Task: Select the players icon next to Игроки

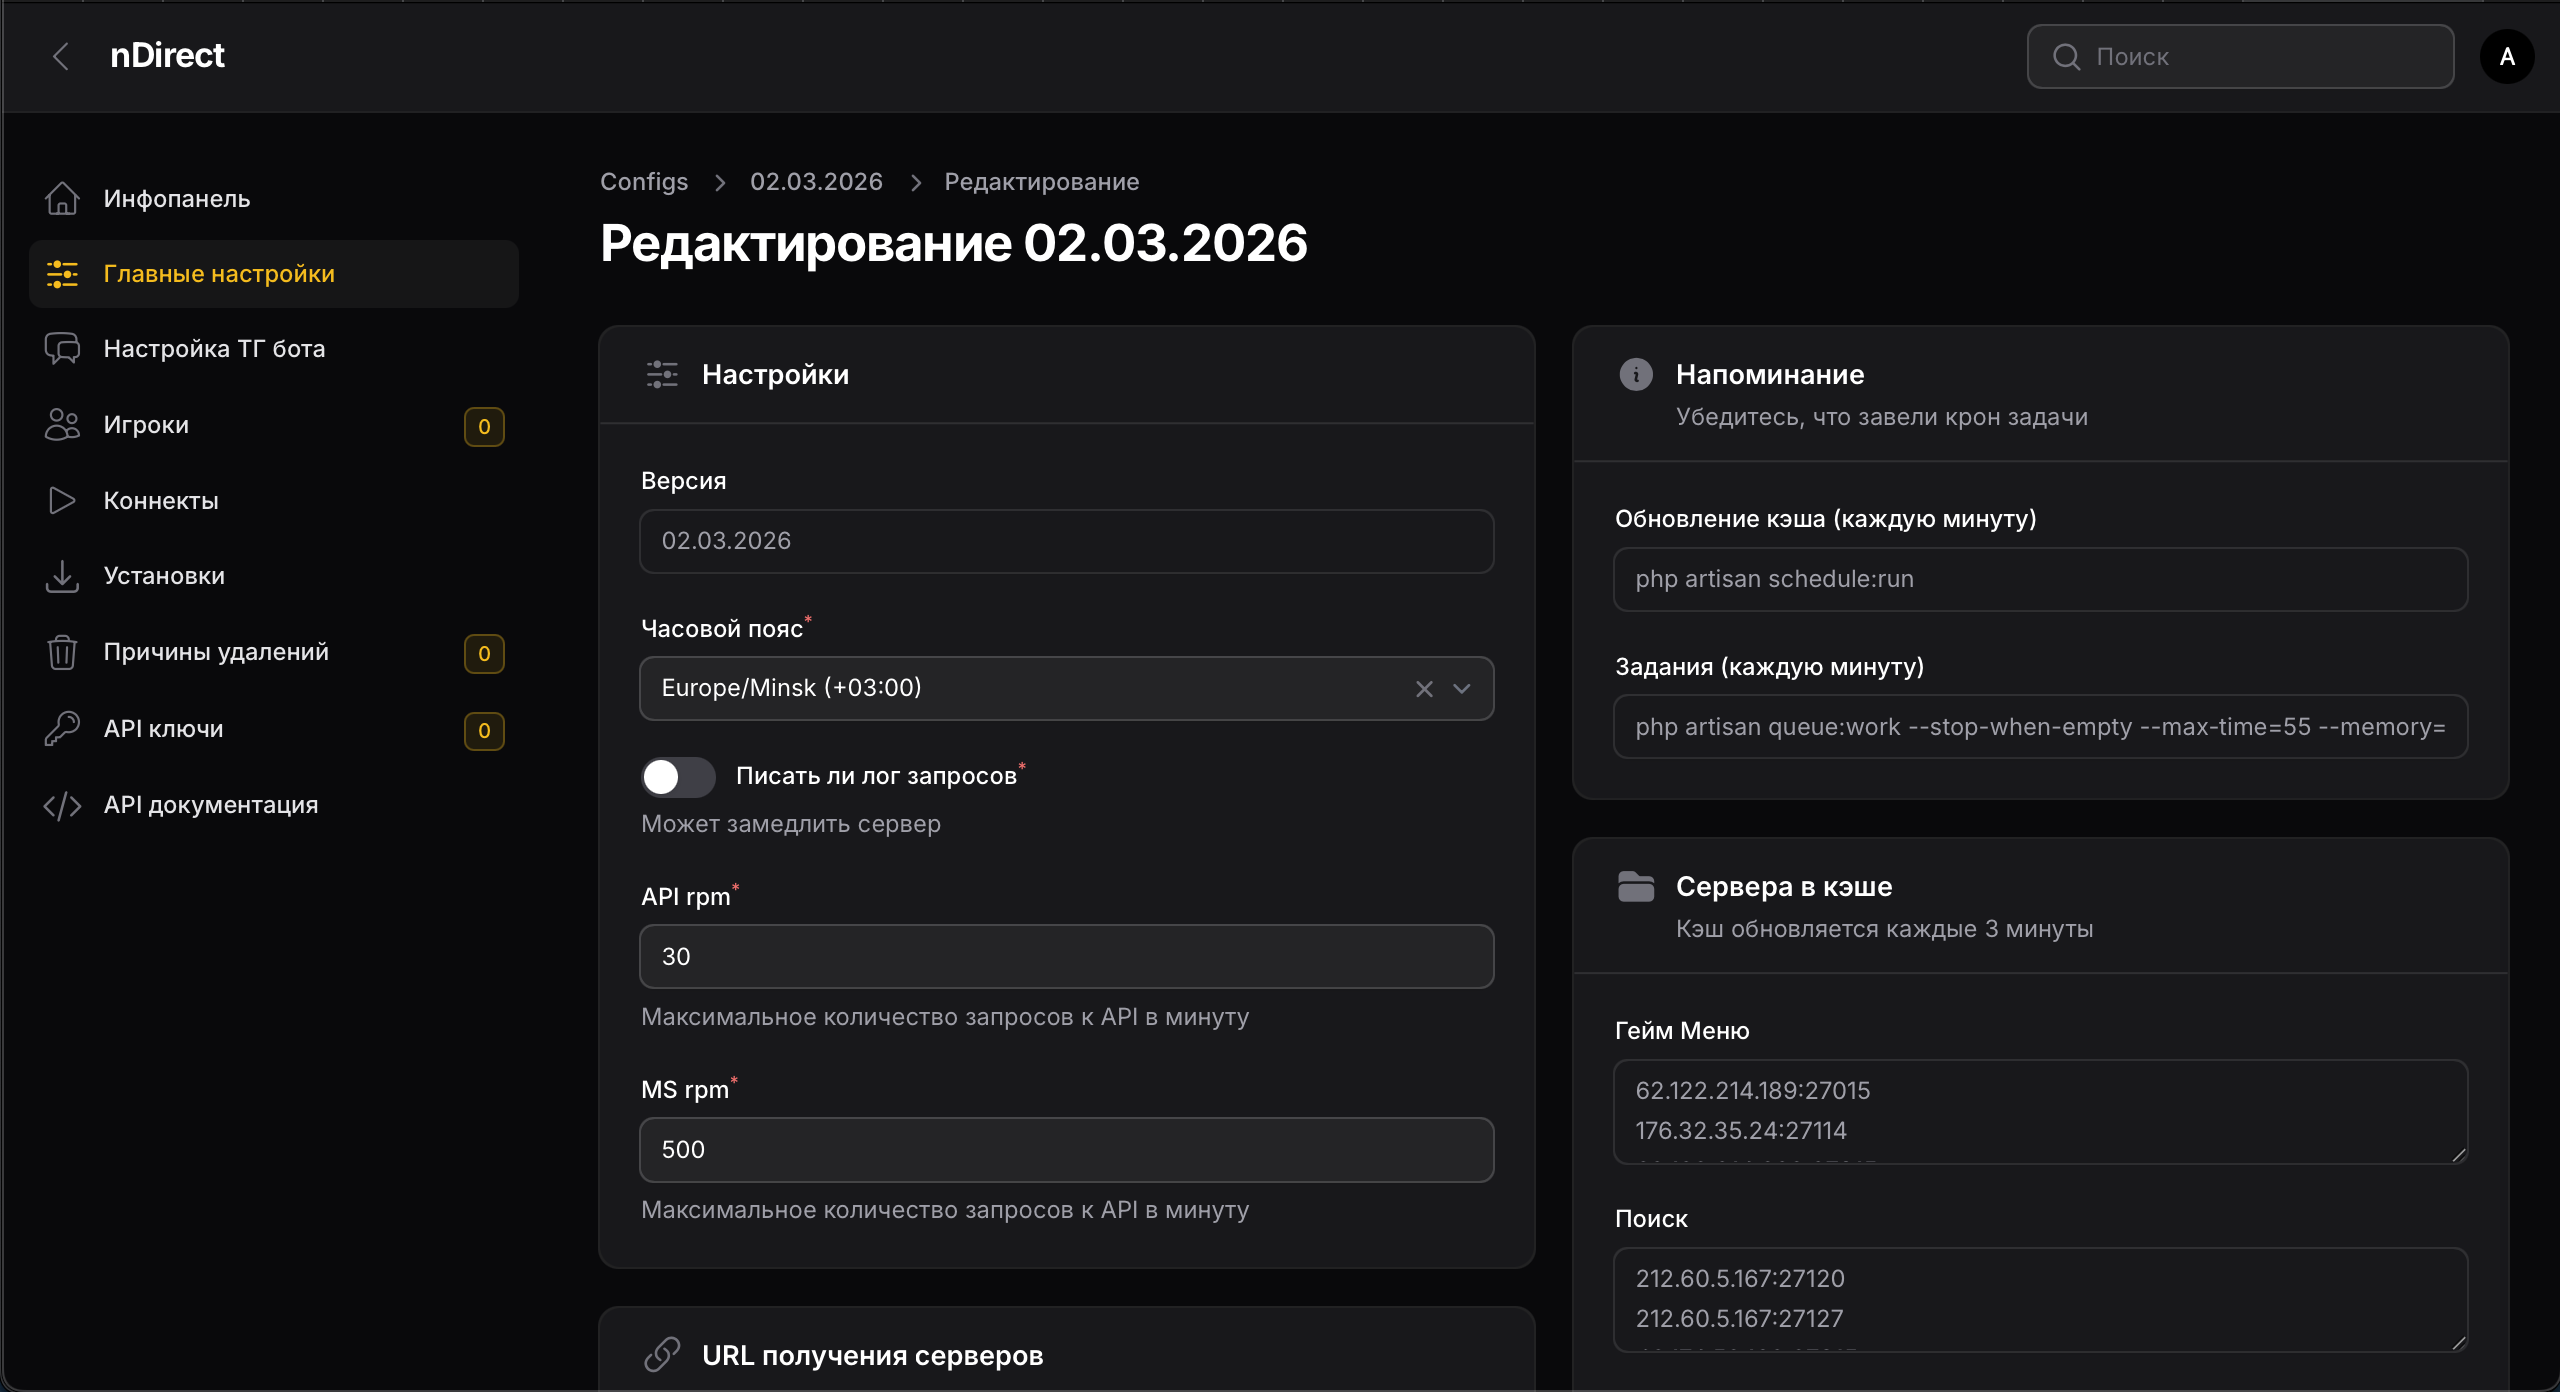Action: click(63, 424)
